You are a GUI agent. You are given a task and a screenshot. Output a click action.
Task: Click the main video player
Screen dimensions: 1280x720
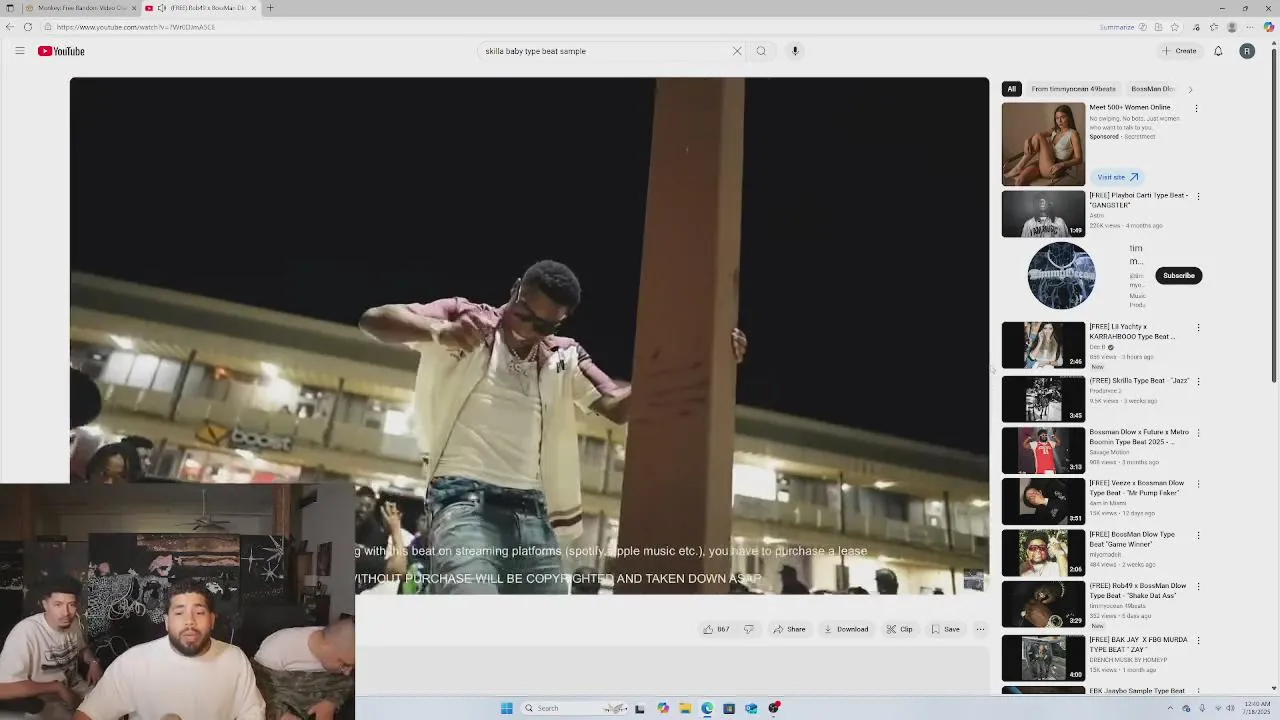pyautogui.click(x=529, y=335)
